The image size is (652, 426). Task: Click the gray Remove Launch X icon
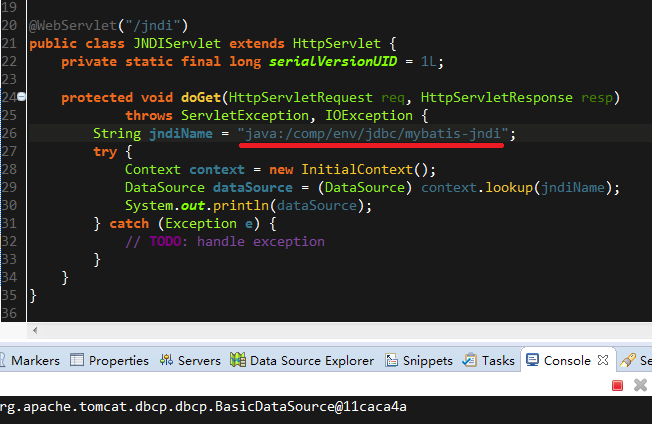[640, 385]
